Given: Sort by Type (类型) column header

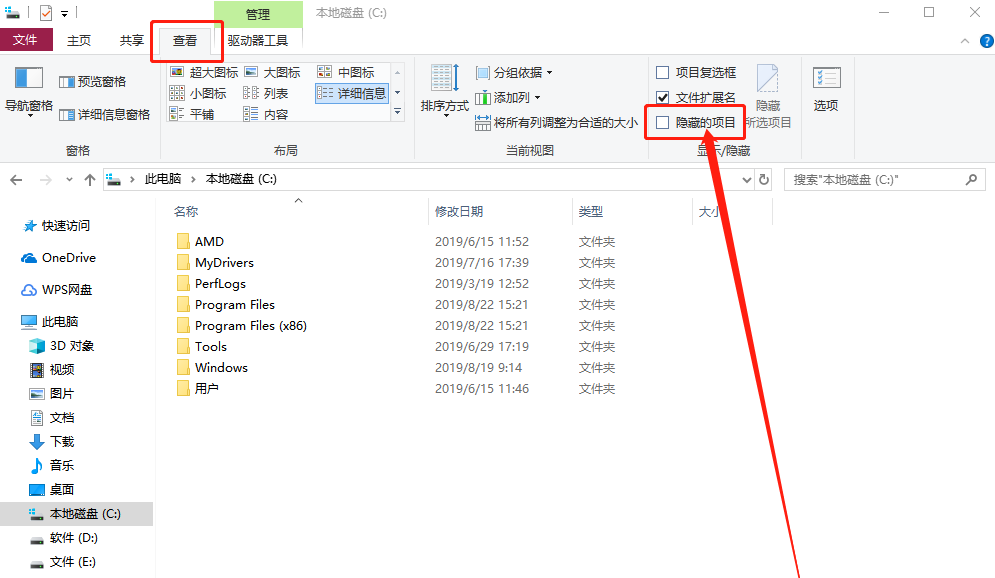Looking at the screenshot, I should pyautogui.click(x=591, y=211).
